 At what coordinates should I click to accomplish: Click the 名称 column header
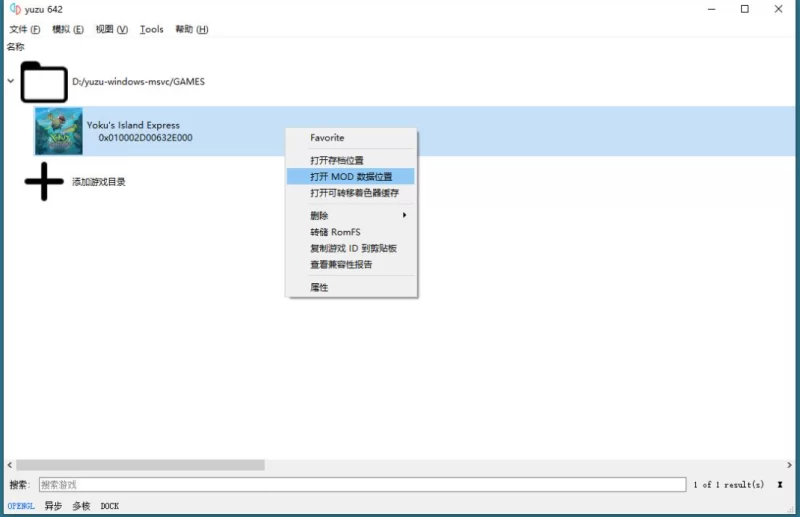click(15, 47)
